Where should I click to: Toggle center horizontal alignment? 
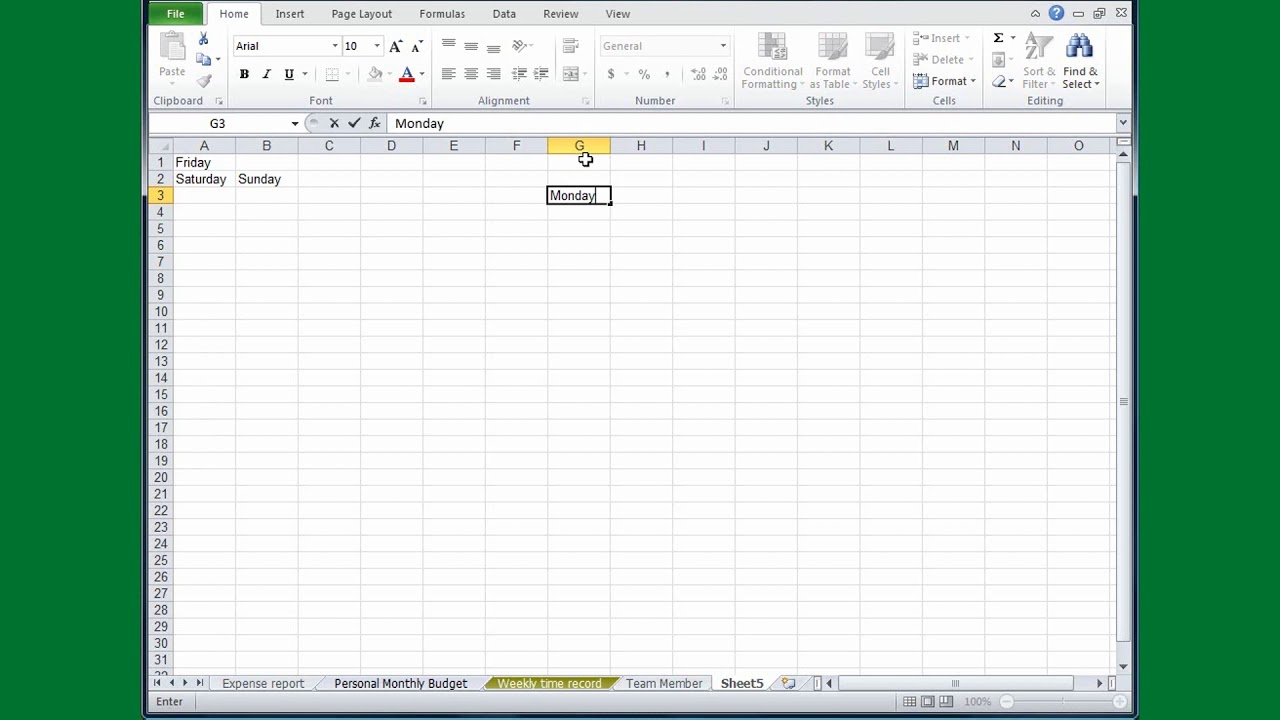[471, 74]
